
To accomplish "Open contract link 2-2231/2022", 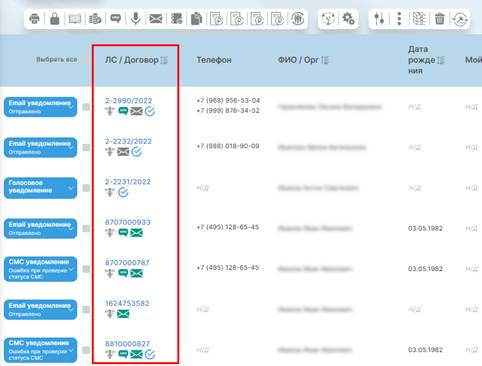I will pos(128,182).
